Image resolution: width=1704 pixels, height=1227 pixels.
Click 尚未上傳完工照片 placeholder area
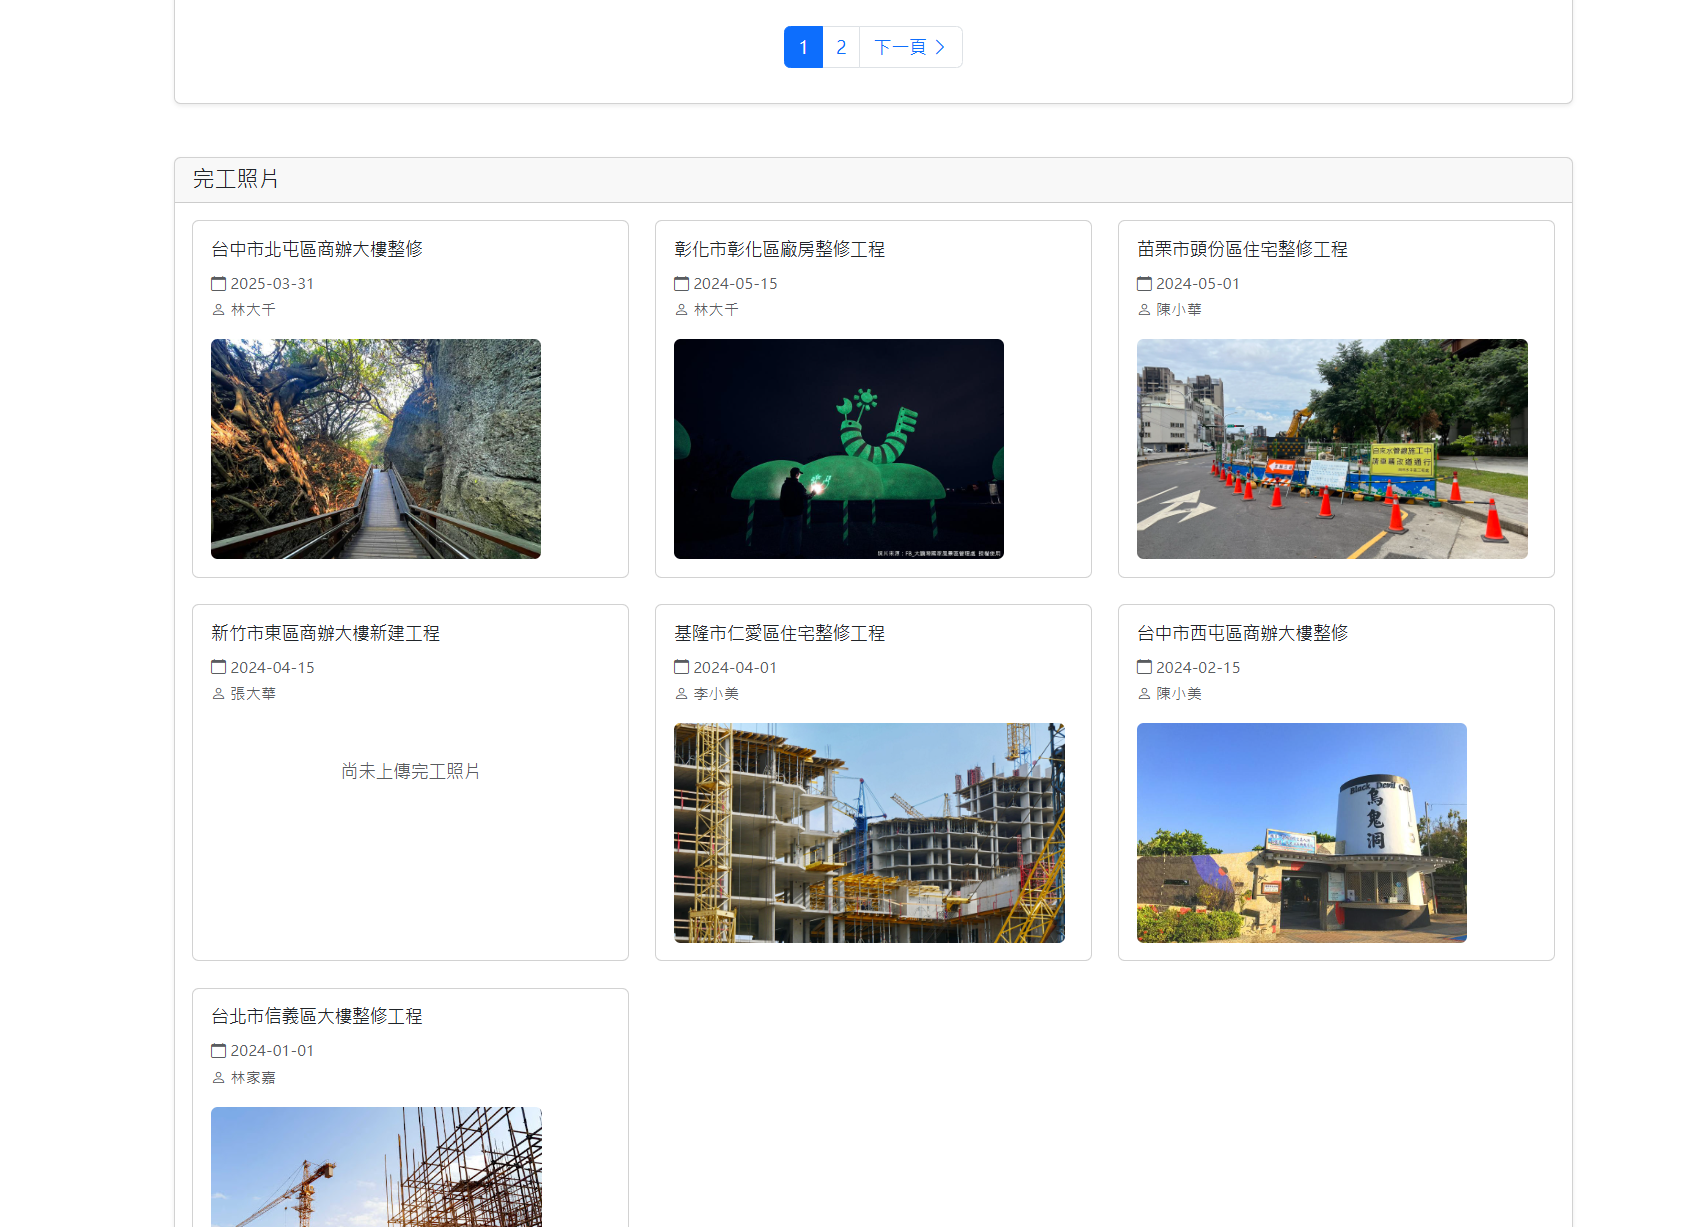tap(410, 770)
